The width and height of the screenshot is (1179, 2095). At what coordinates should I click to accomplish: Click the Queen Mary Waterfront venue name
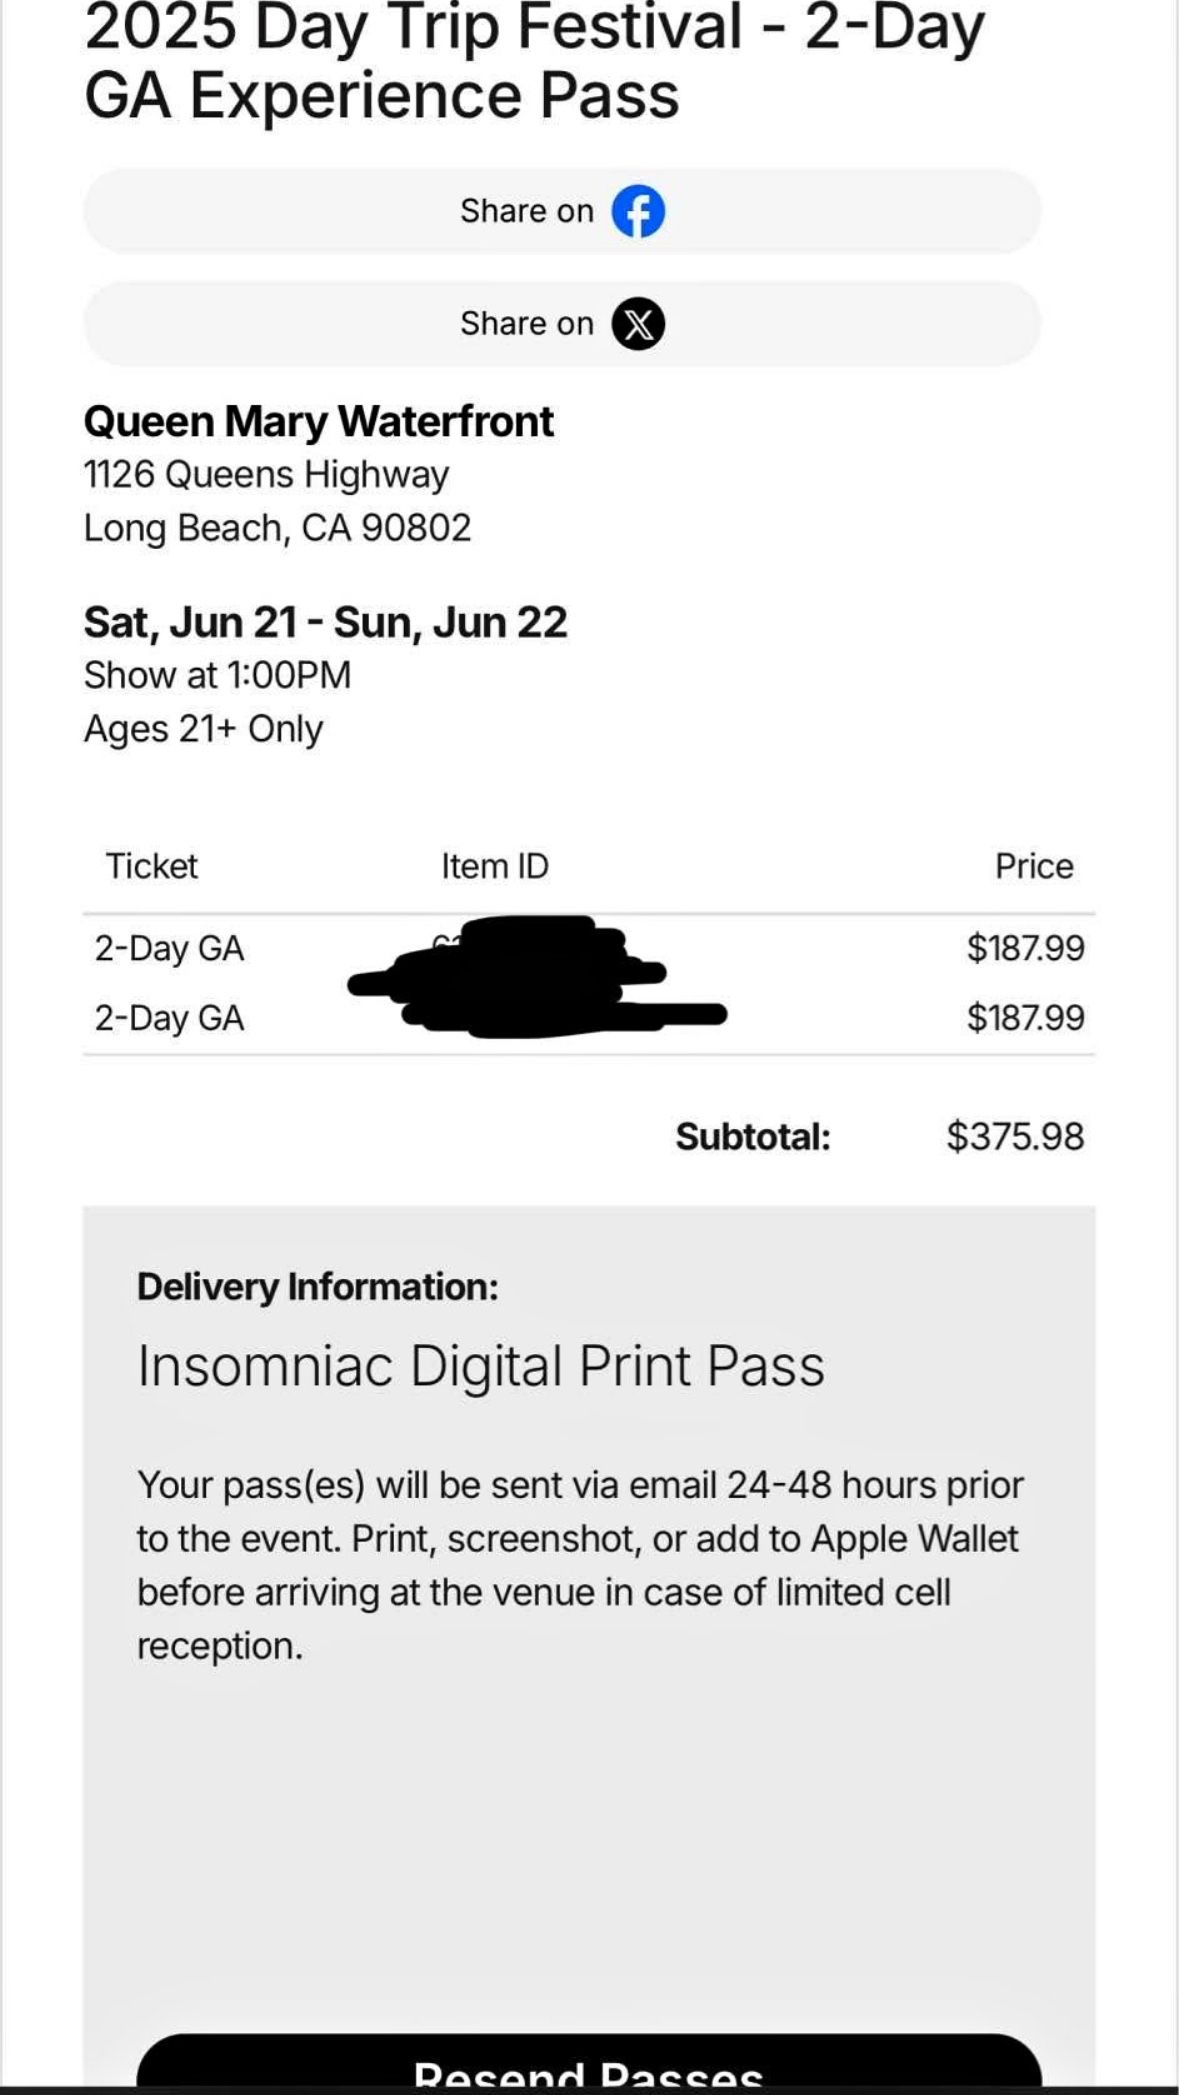tap(318, 421)
